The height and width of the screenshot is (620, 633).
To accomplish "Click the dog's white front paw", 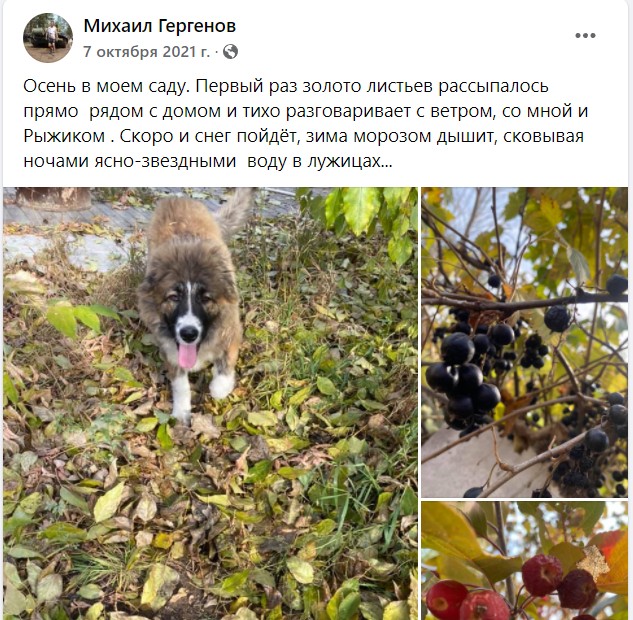I will tap(222, 385).
